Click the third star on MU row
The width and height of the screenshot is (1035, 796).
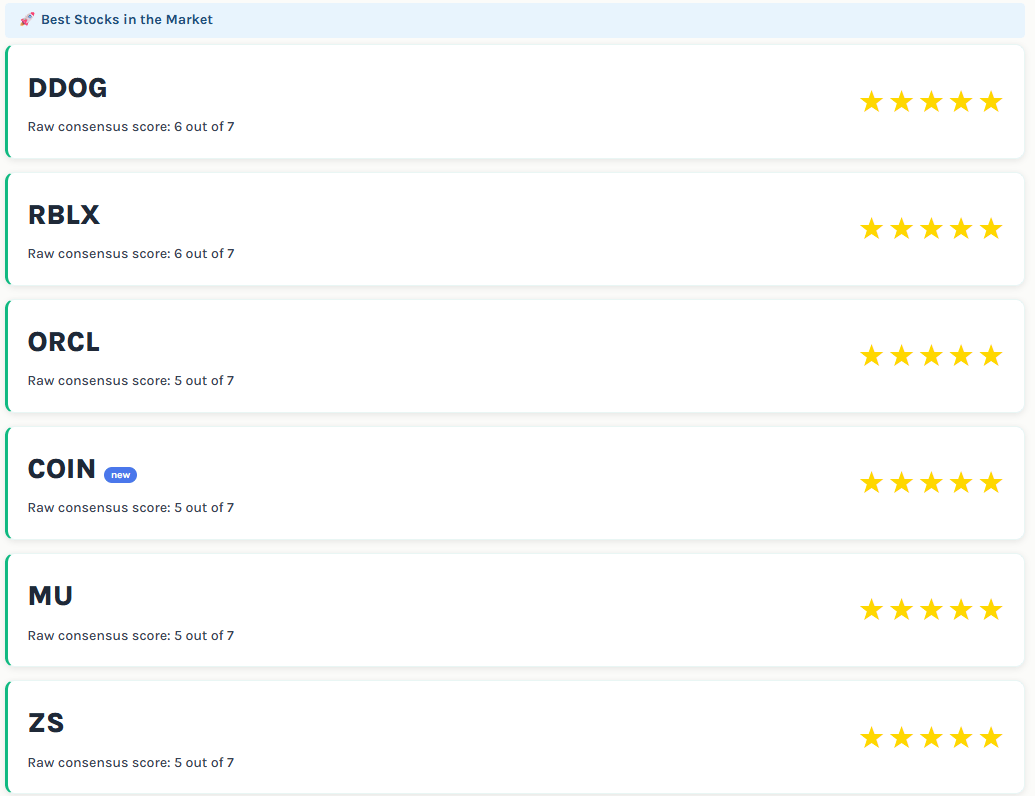coord(931,609)
